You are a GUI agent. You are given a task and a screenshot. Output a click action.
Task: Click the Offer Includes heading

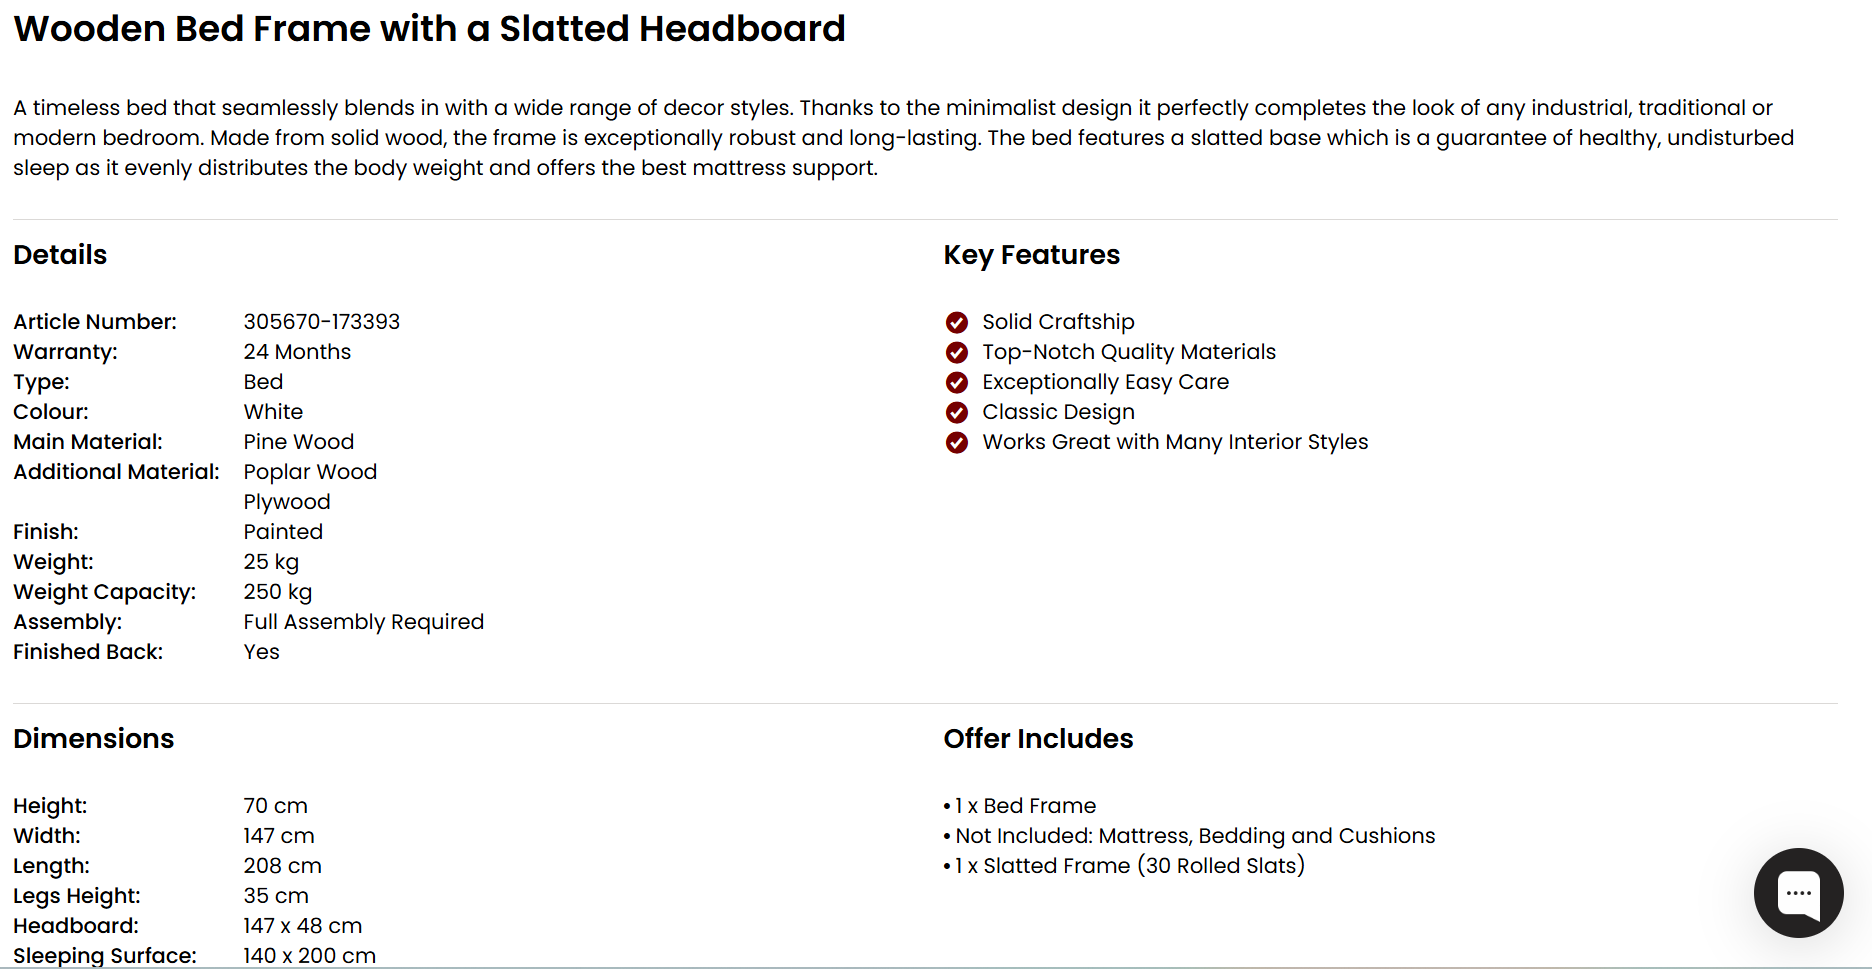click(x=1038, y=739)
